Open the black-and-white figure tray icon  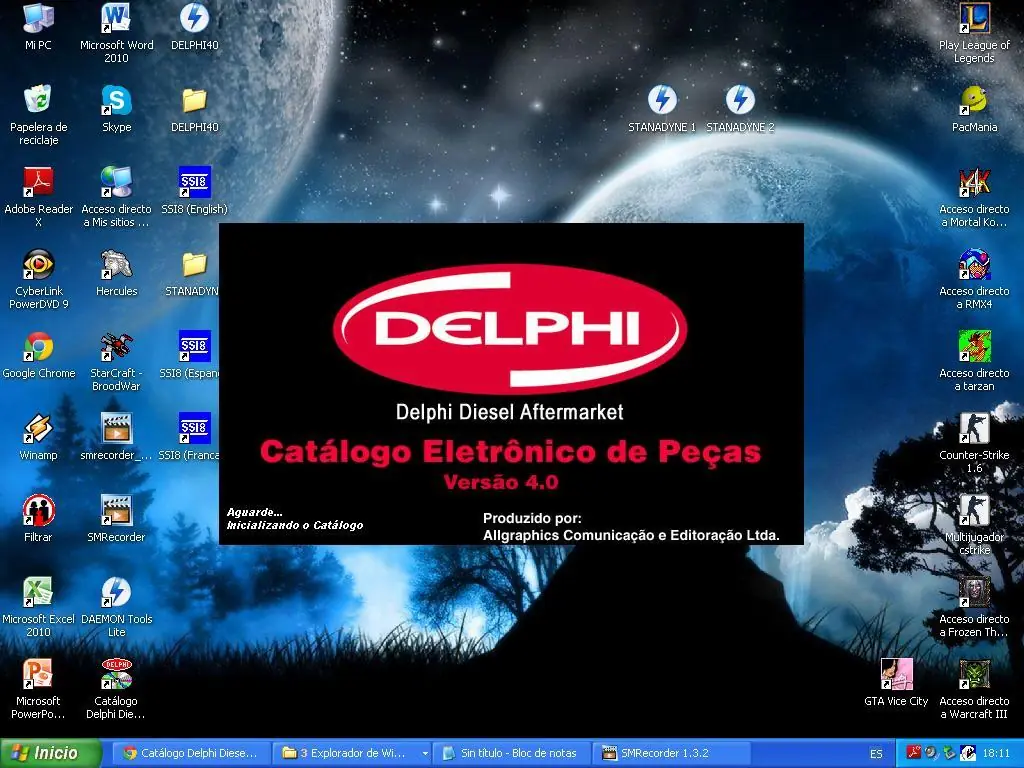click(x=967, y=752)
